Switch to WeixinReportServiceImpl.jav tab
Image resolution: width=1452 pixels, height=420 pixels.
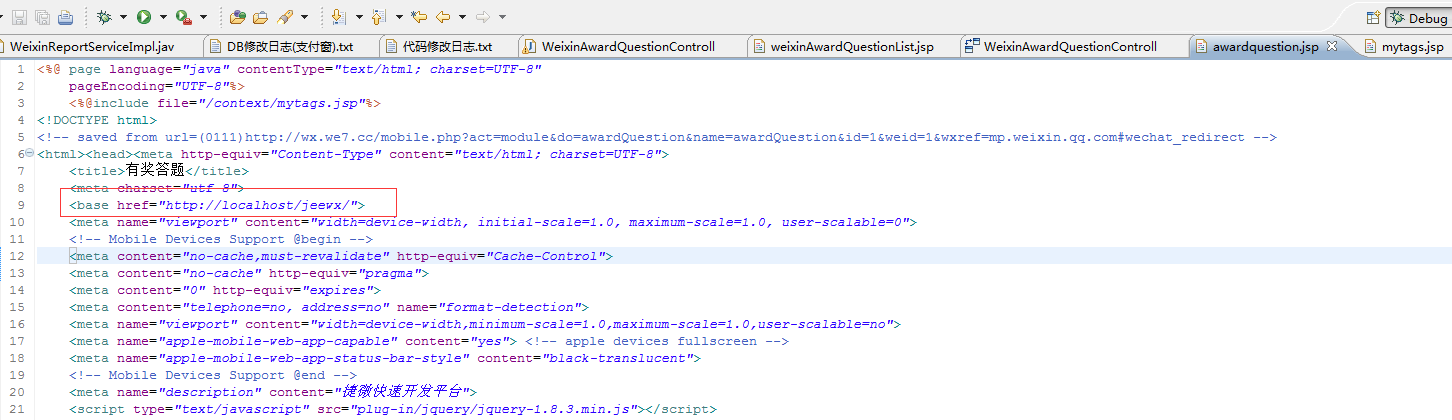[92, 46]
